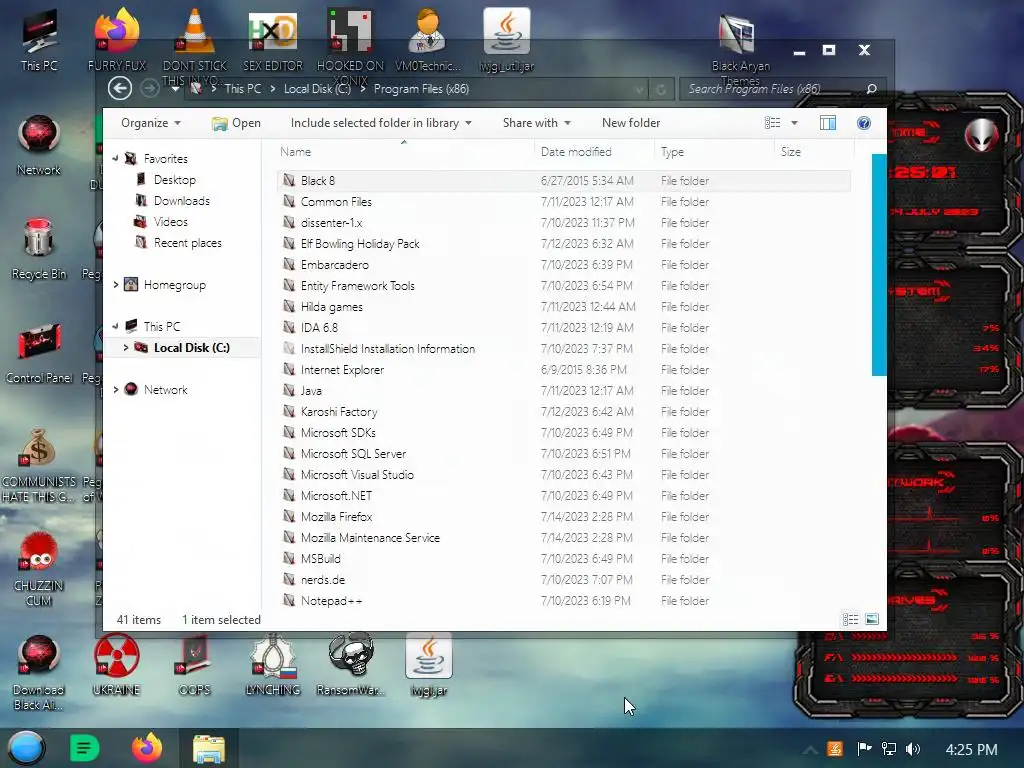
Task: Open the view options dropdown arrow
Action: coord(794,123)
